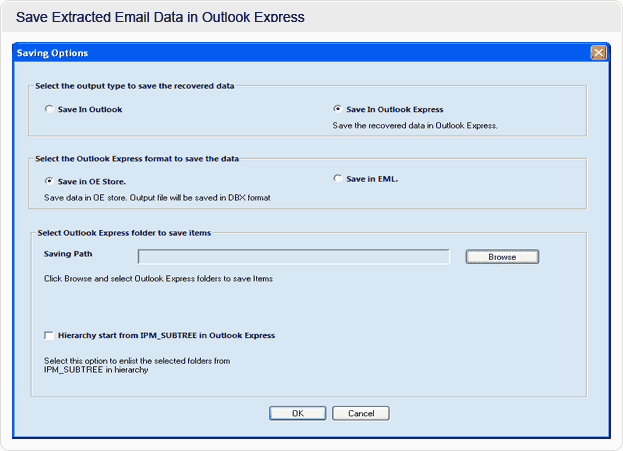
Task: Click the Saving Options title bar text
Action: pyautogui.click(x=52, y=53)
